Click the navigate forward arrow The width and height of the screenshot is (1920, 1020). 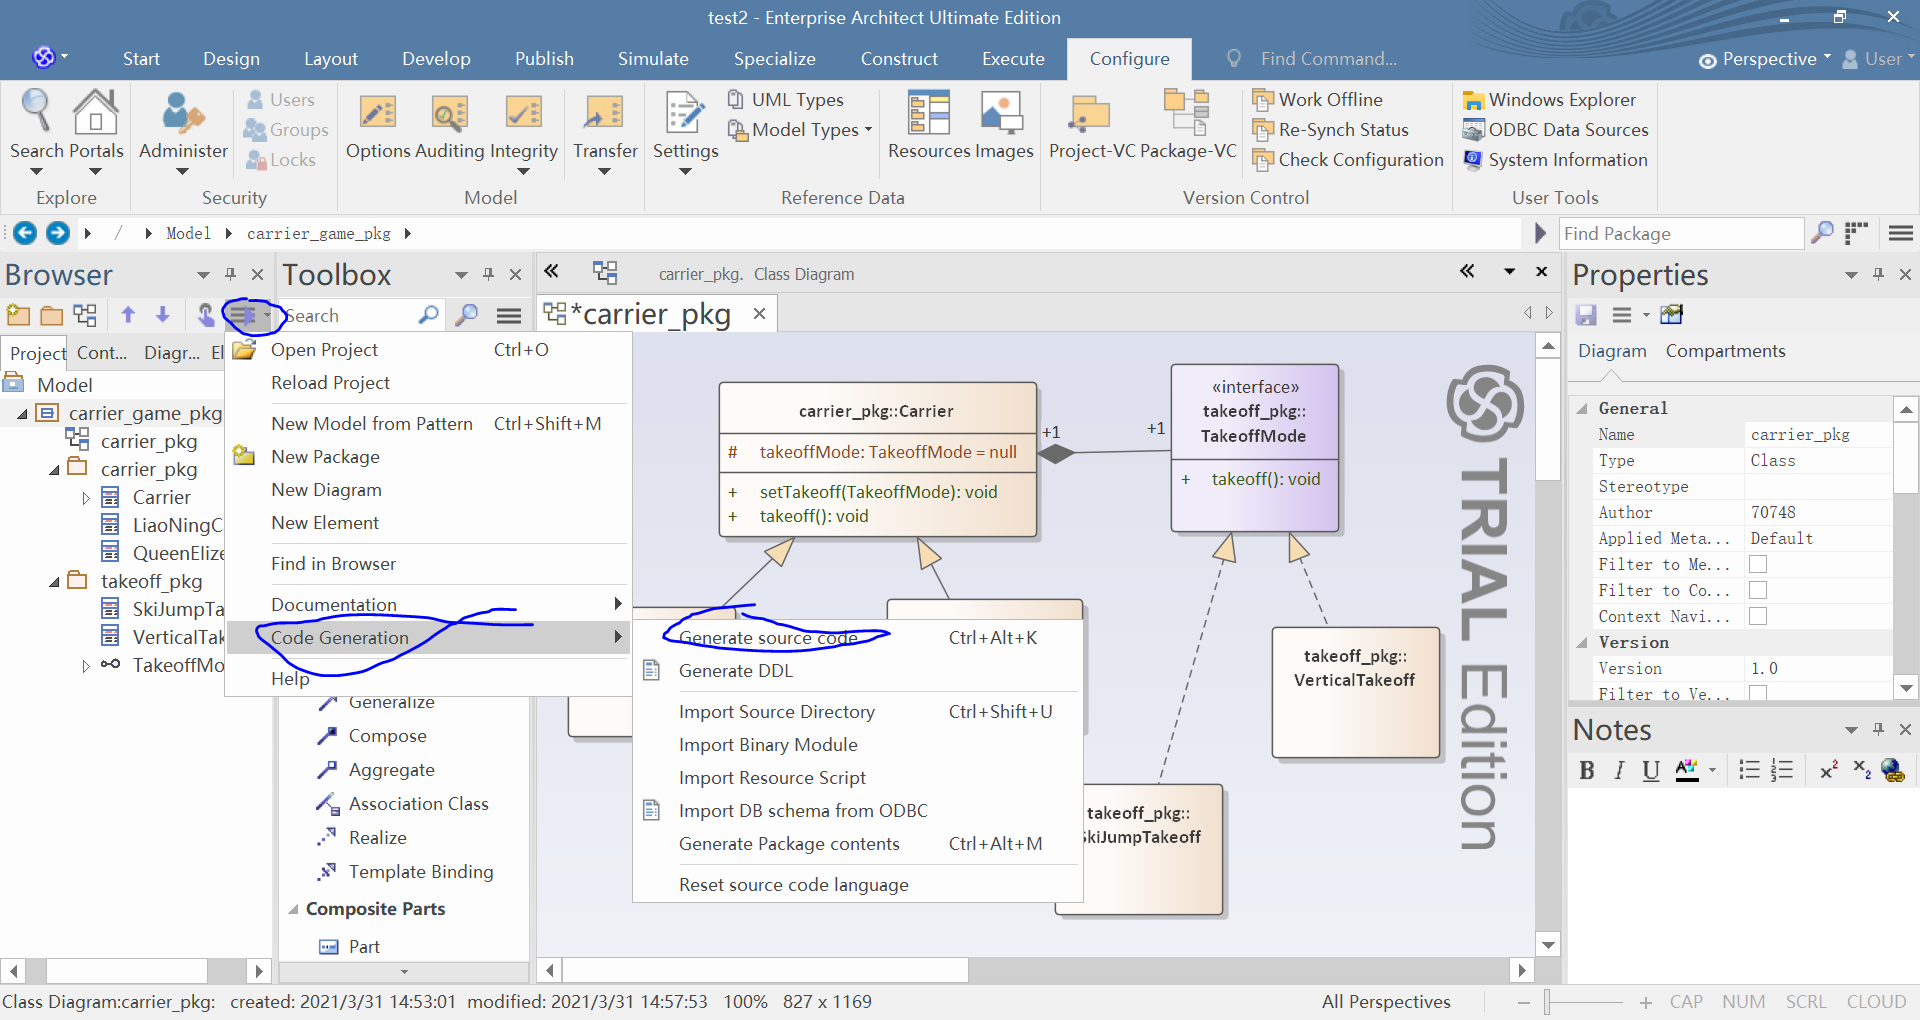pos(58,233)
